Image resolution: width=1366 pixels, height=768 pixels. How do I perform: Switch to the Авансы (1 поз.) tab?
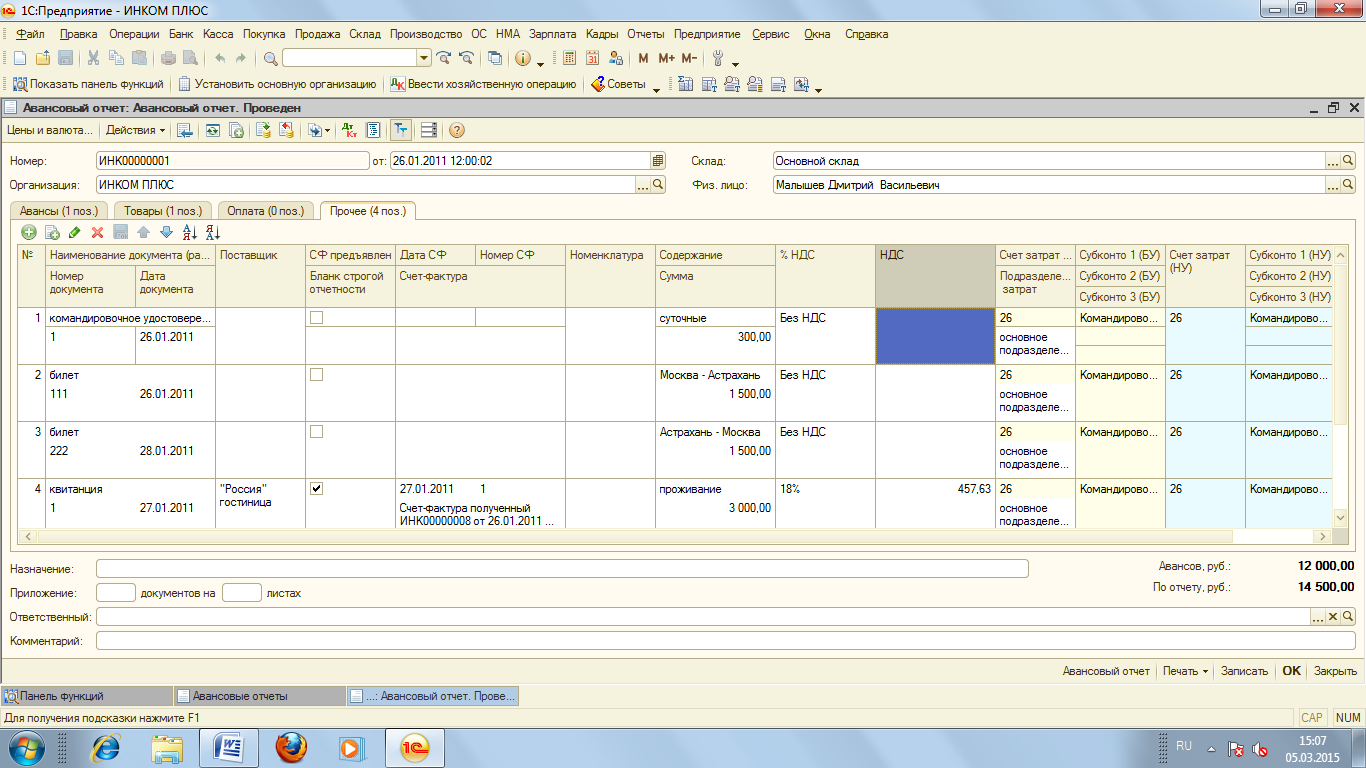pyautogui.click(x=59, y=210)
